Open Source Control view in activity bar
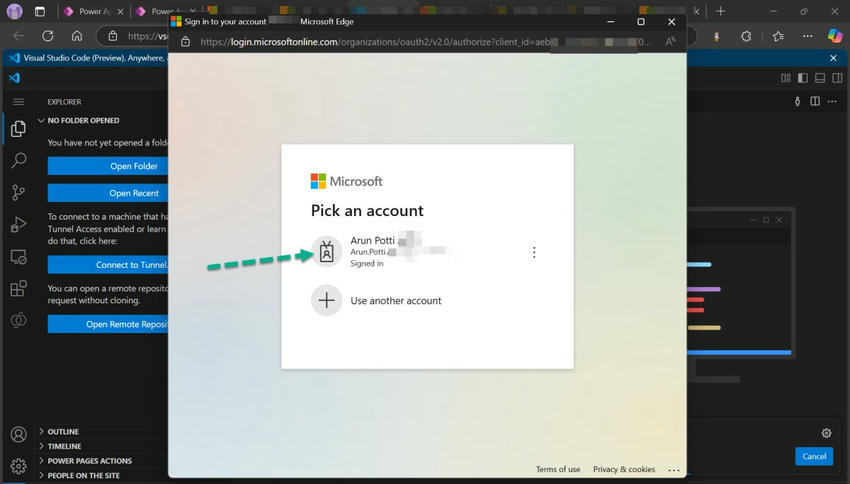Viewport: 850px width, 484px height. [18, 192]
